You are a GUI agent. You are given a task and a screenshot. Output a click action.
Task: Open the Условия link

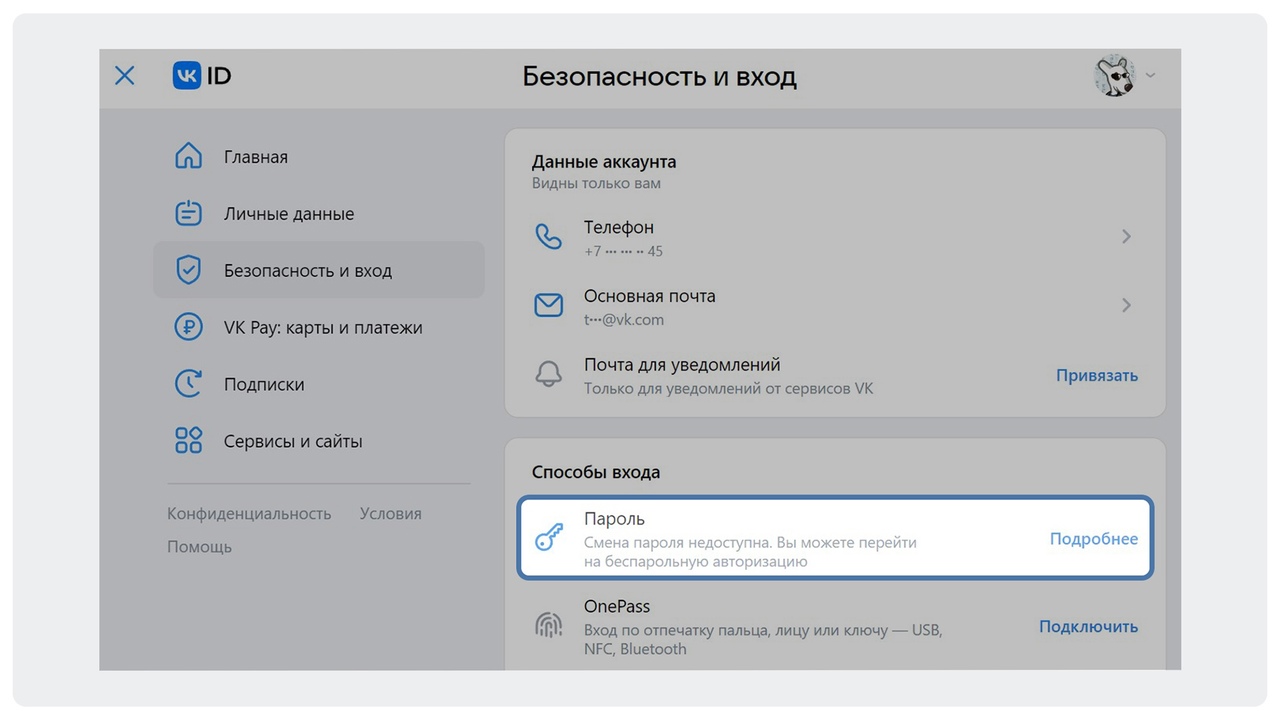[x=390, y=513]
